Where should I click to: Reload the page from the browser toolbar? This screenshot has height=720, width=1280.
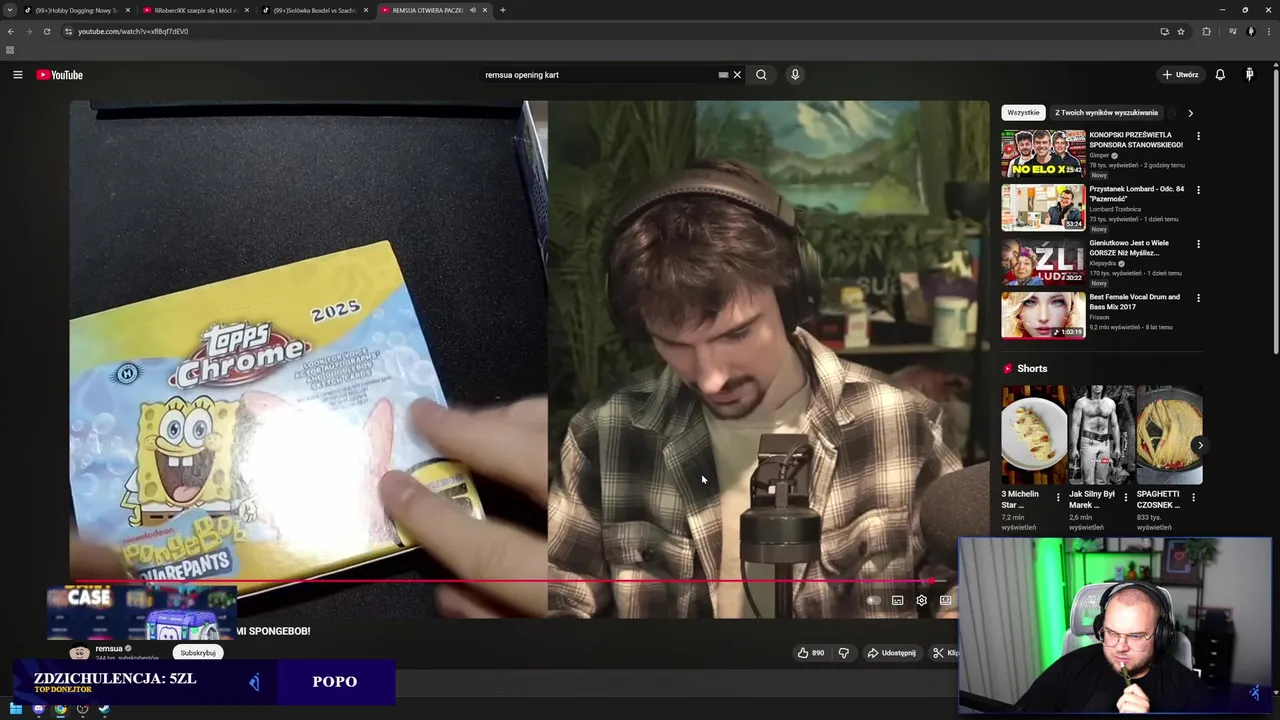46,31
